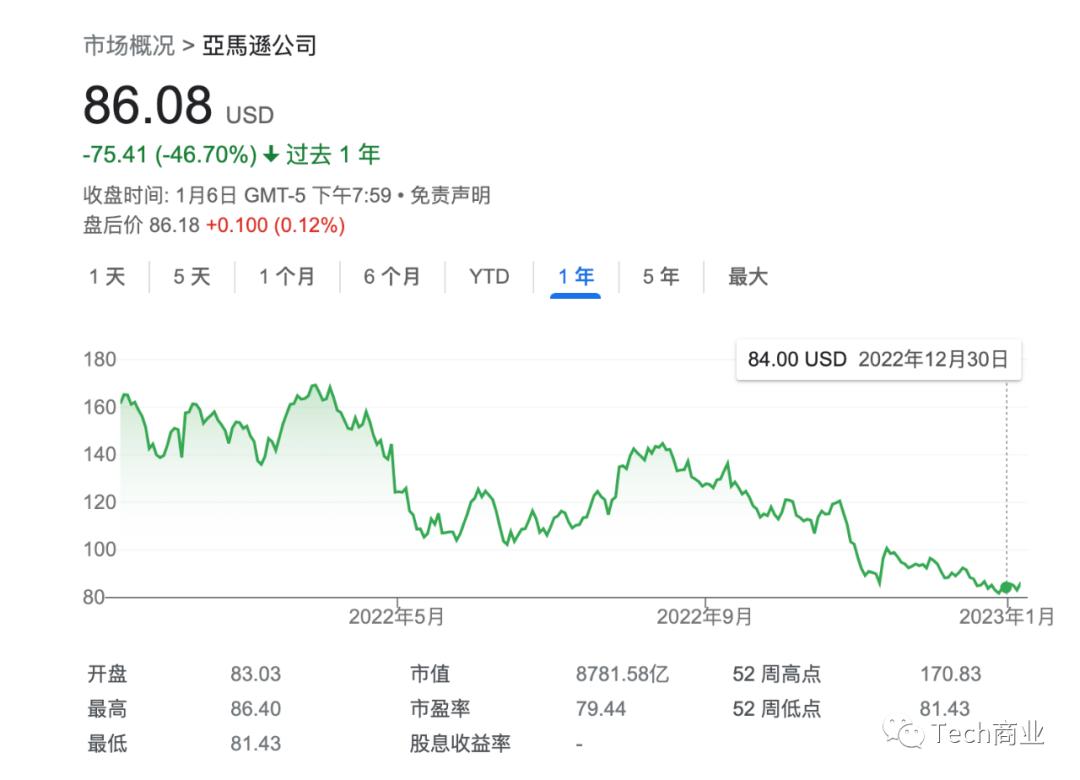Select the 1 天 time range tab
The width and height of the screenshot is (1080, 780).
tap(107, 277)
